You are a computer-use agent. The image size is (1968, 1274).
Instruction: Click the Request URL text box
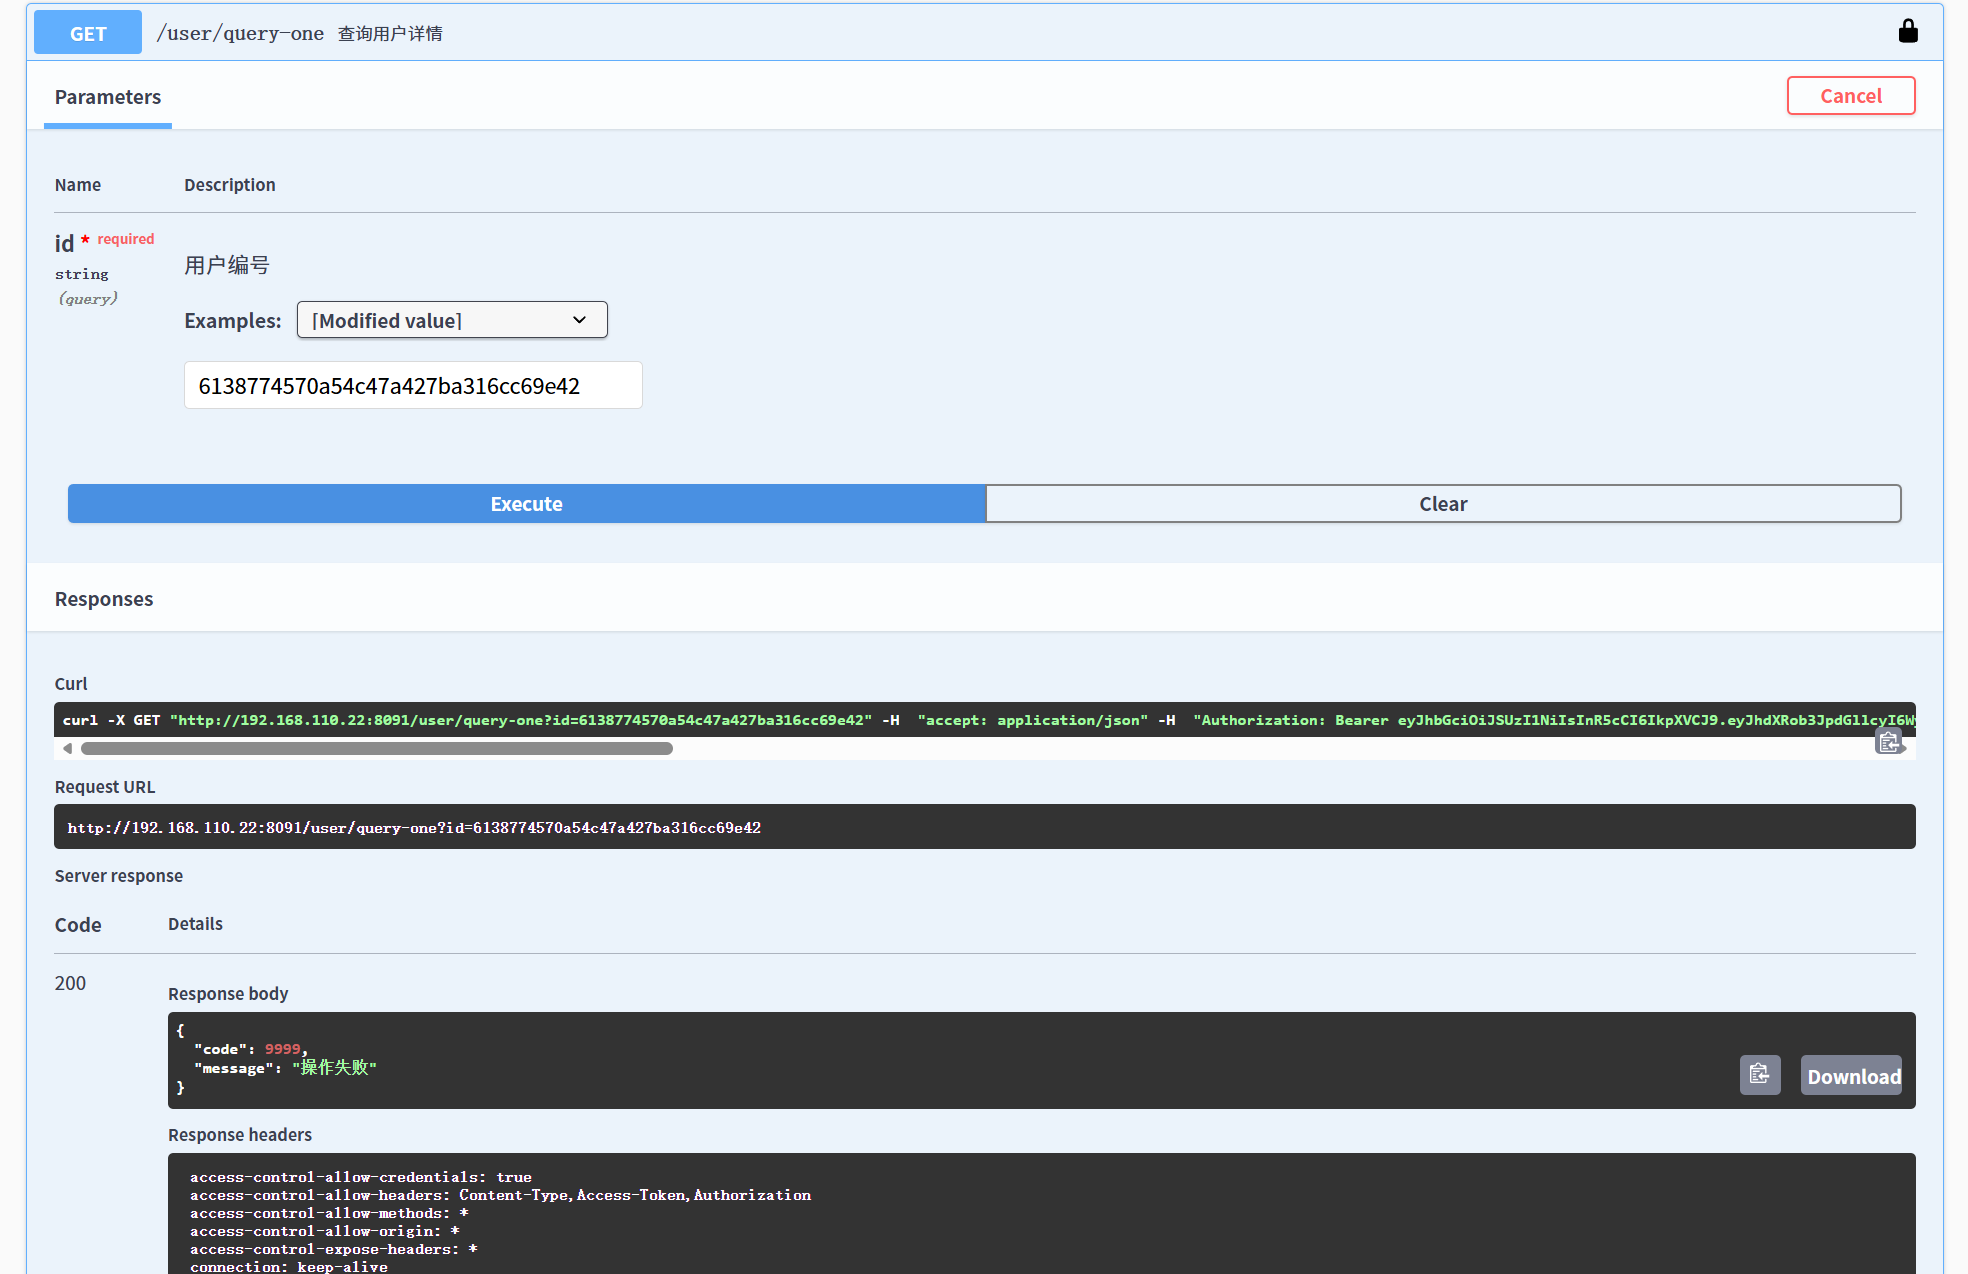984,827
